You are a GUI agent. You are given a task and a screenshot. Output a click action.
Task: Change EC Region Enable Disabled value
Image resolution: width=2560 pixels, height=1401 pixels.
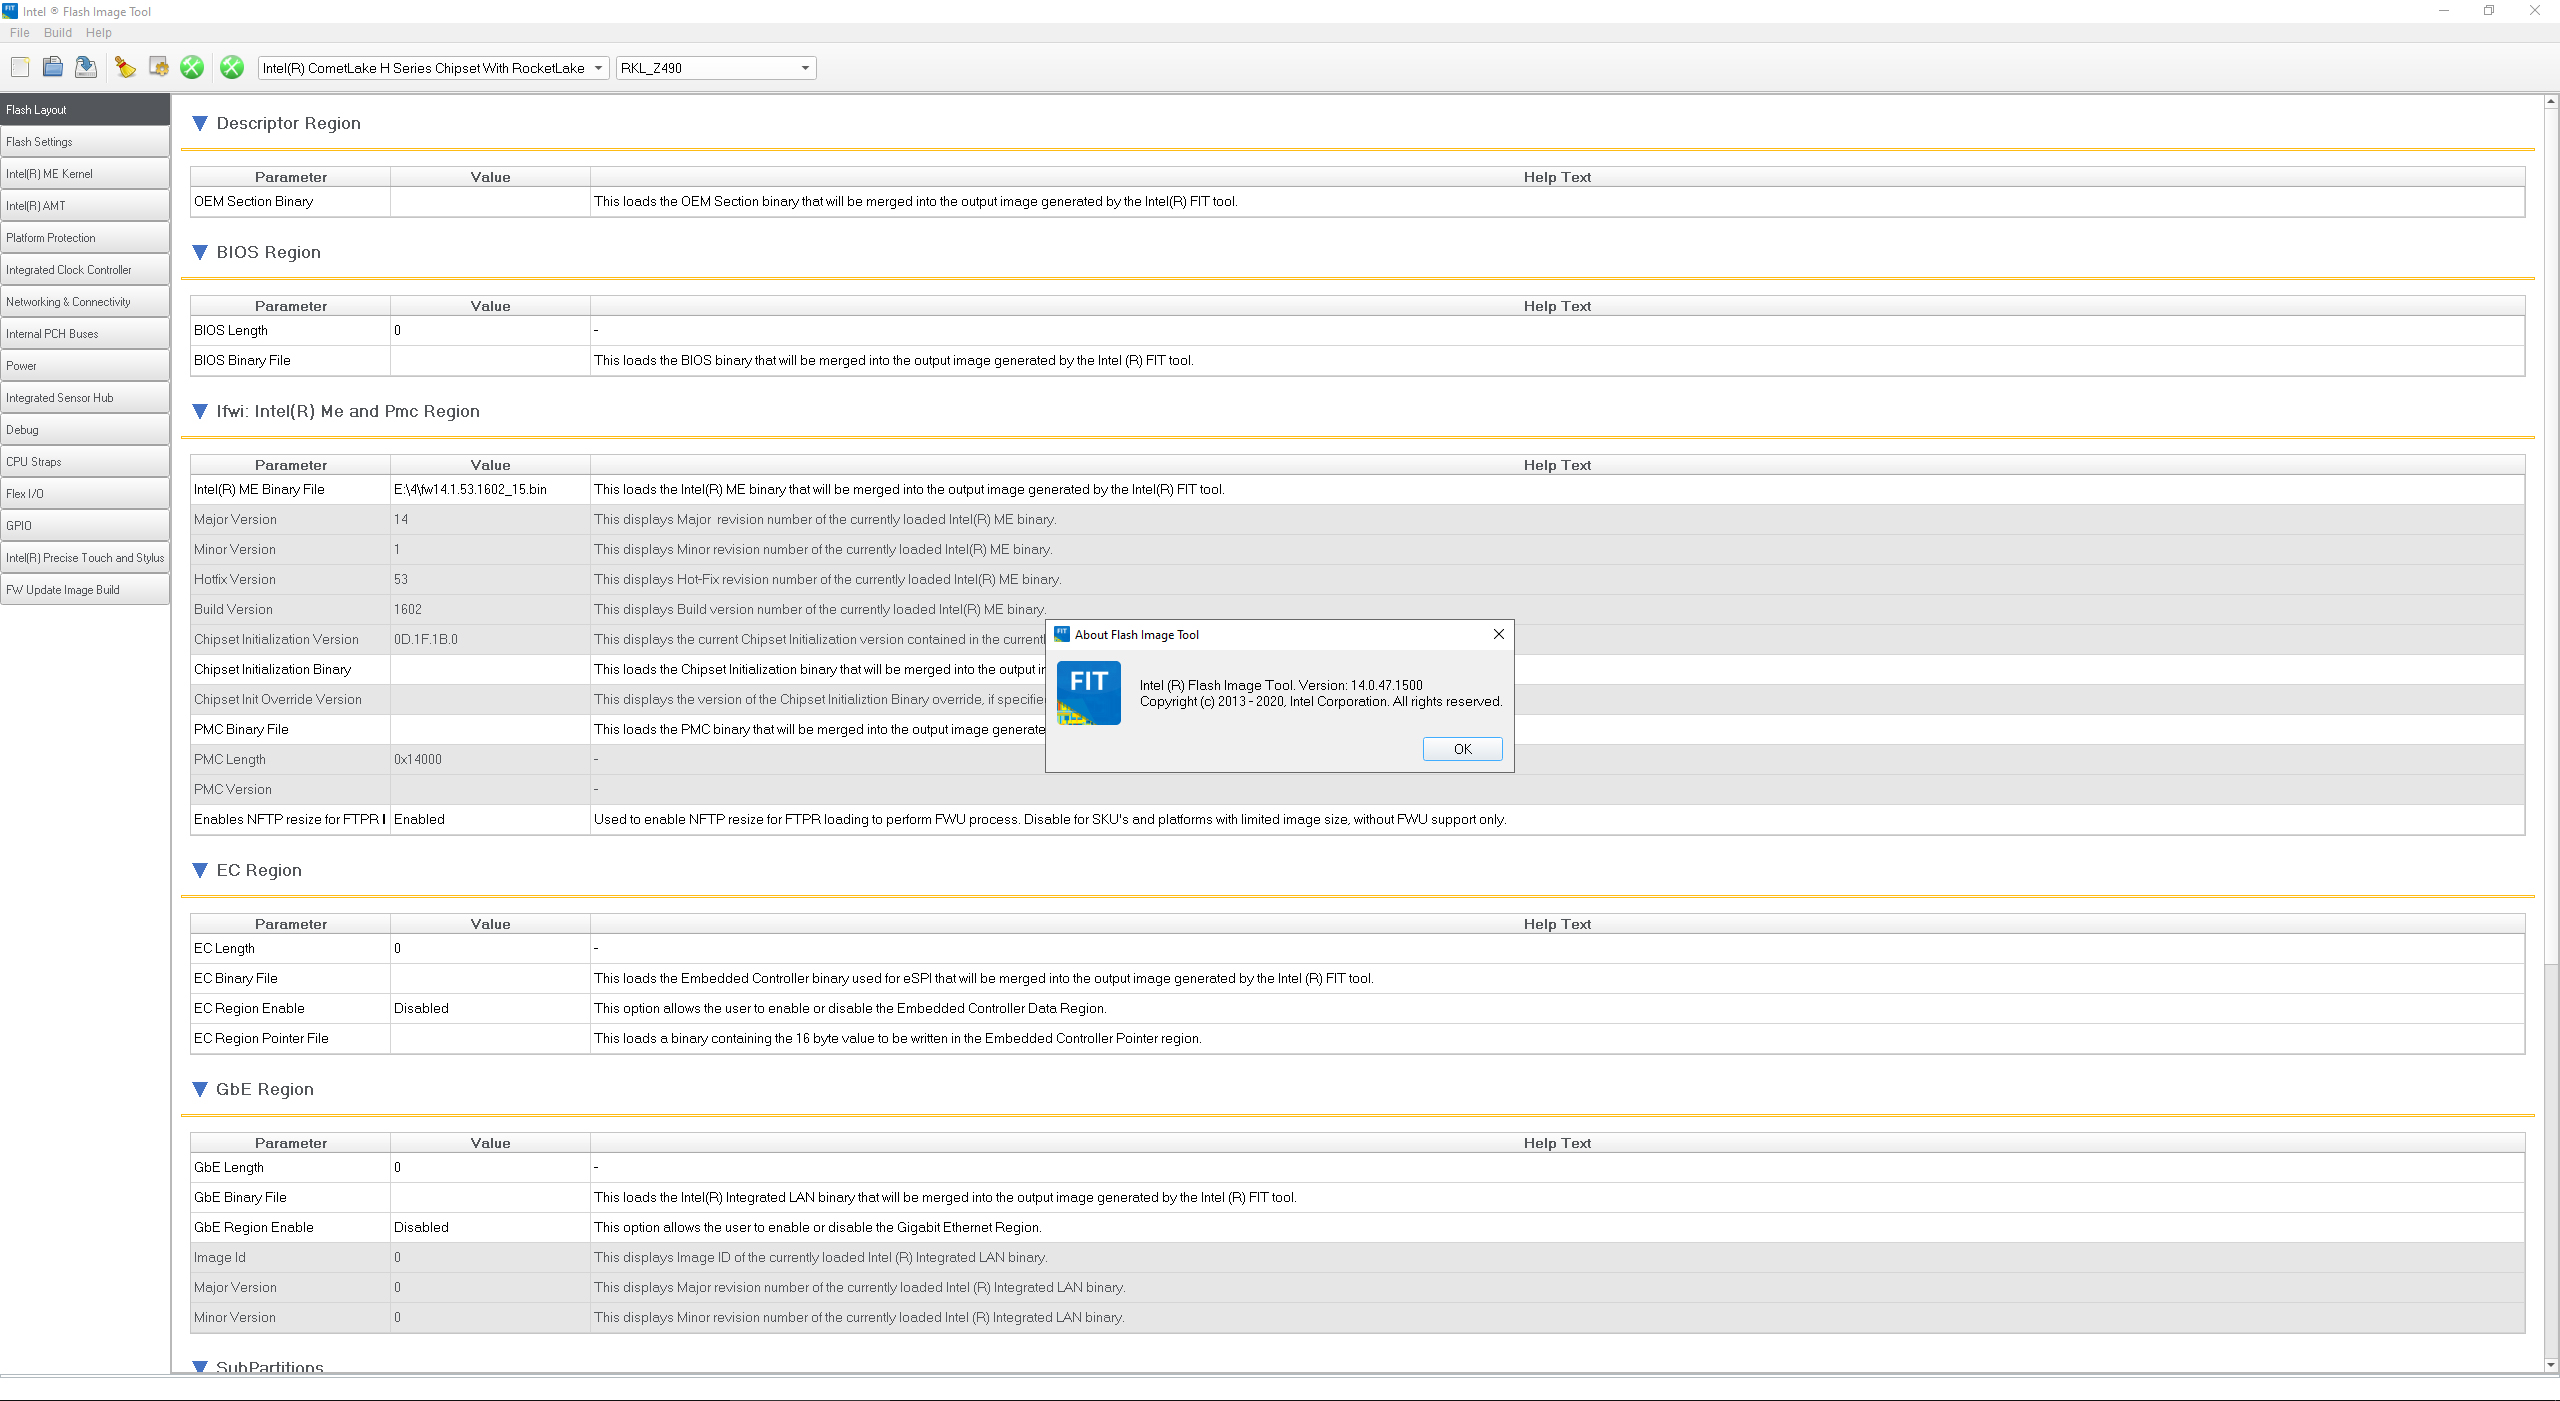click(x=490, y=1008)
